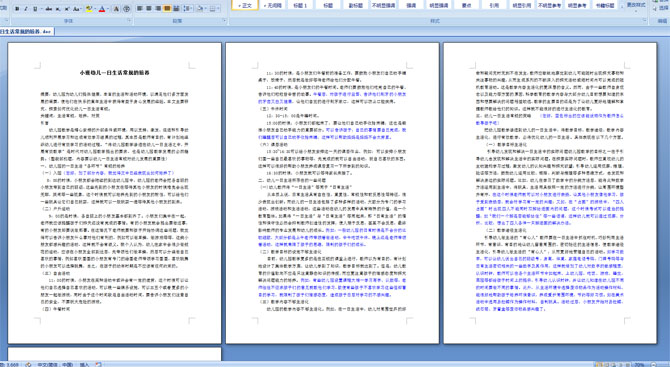Click the enclosed character icon
Image resolution: width=670 pixels, height=367 pixels.
(x=126, y=9)
